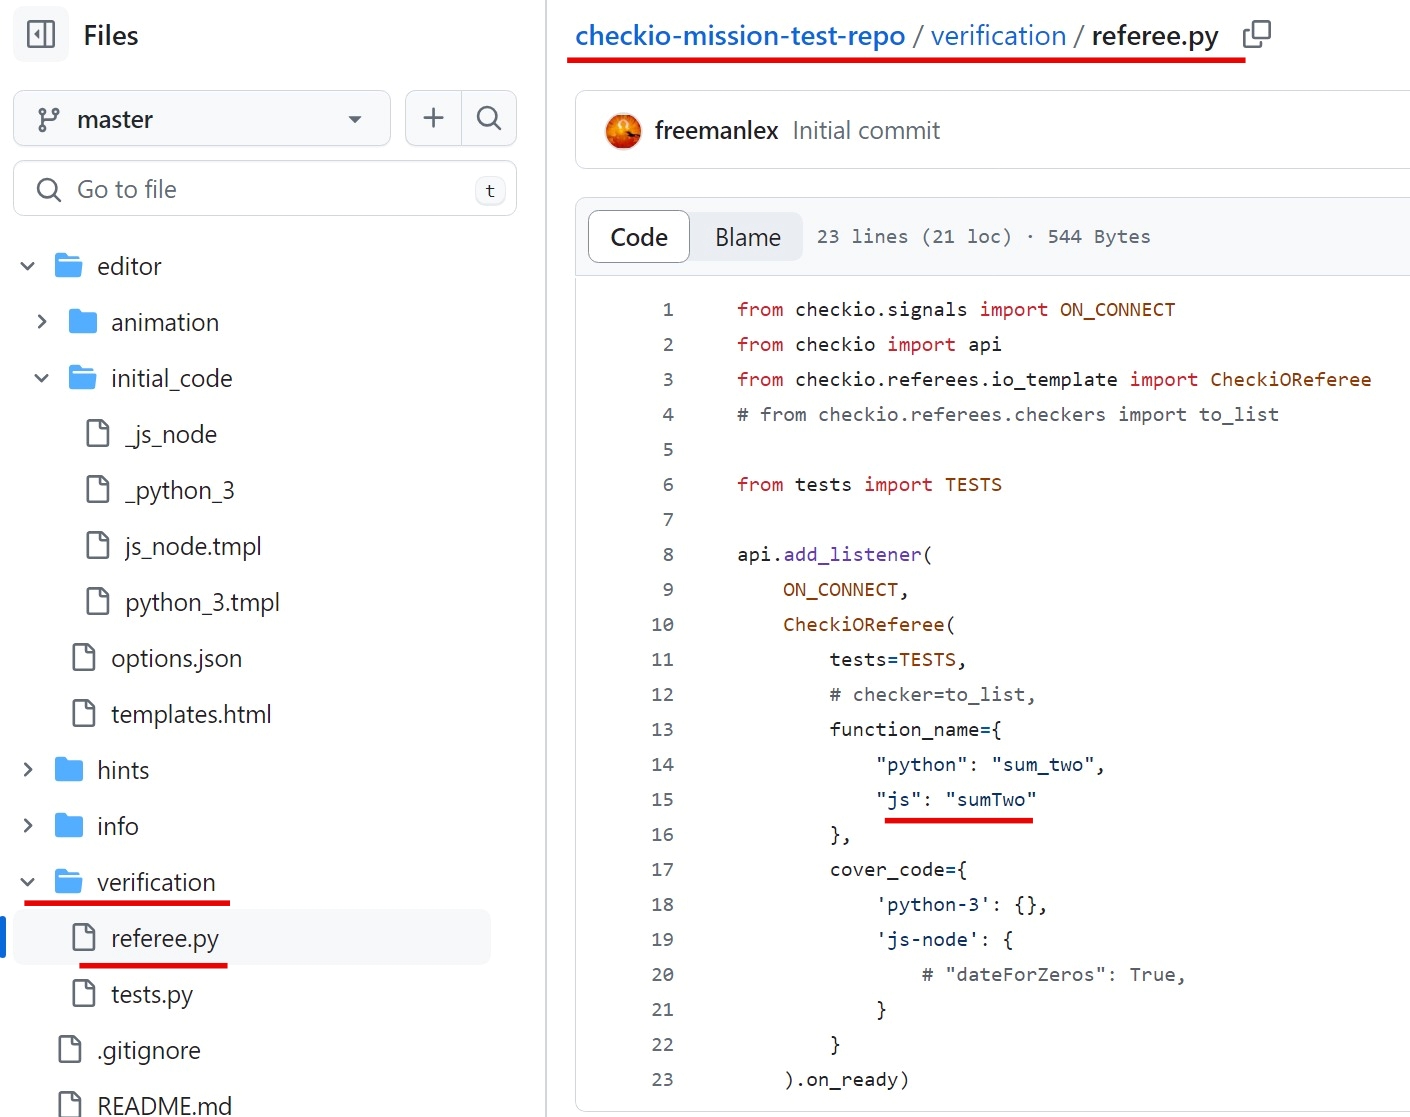Viewport: 1410px width, 1117px height.
Task: Click the file icon beside python_3.tmpl
Action: pos(98,601)
